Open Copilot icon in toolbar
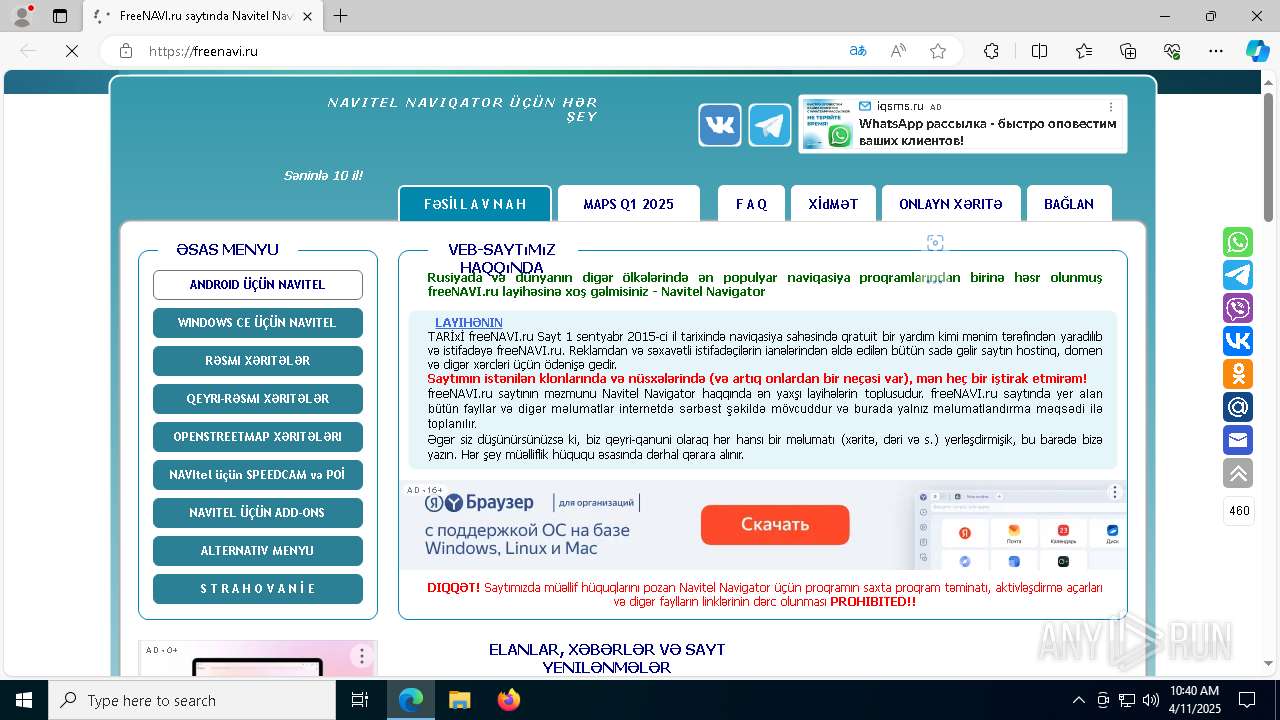This screenshot has height=720, width=1280. coord(1257,51)
